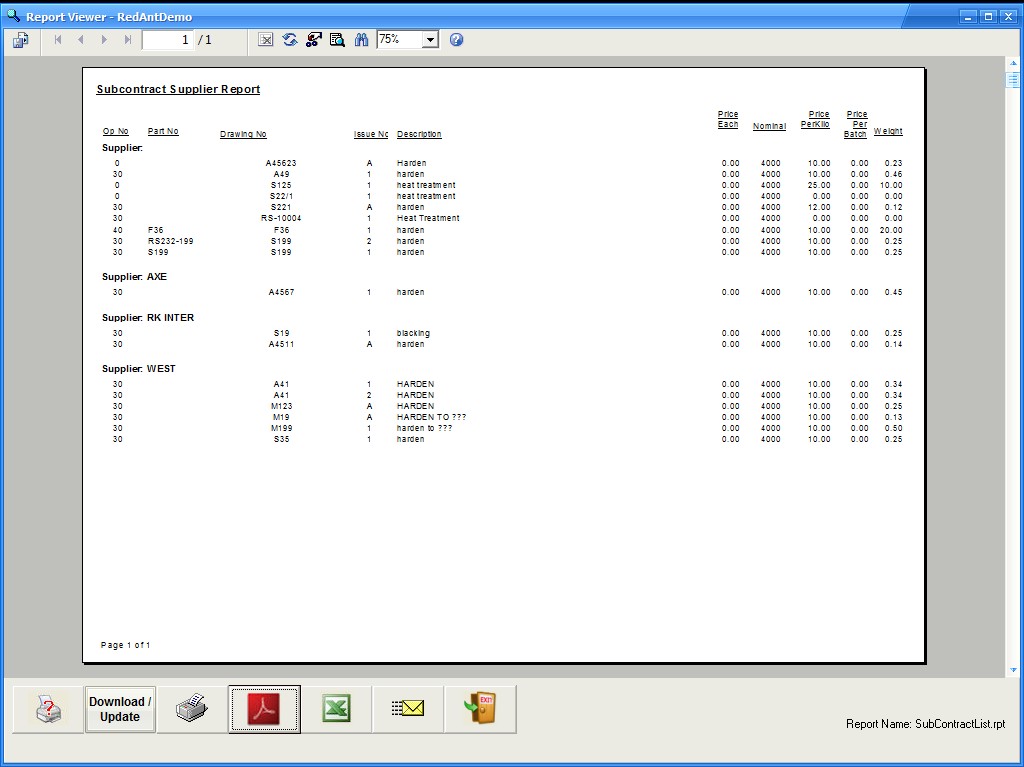Open the magnifier report search icon
The width and height of the screenshot is (1024, 767).
point(337,40)
